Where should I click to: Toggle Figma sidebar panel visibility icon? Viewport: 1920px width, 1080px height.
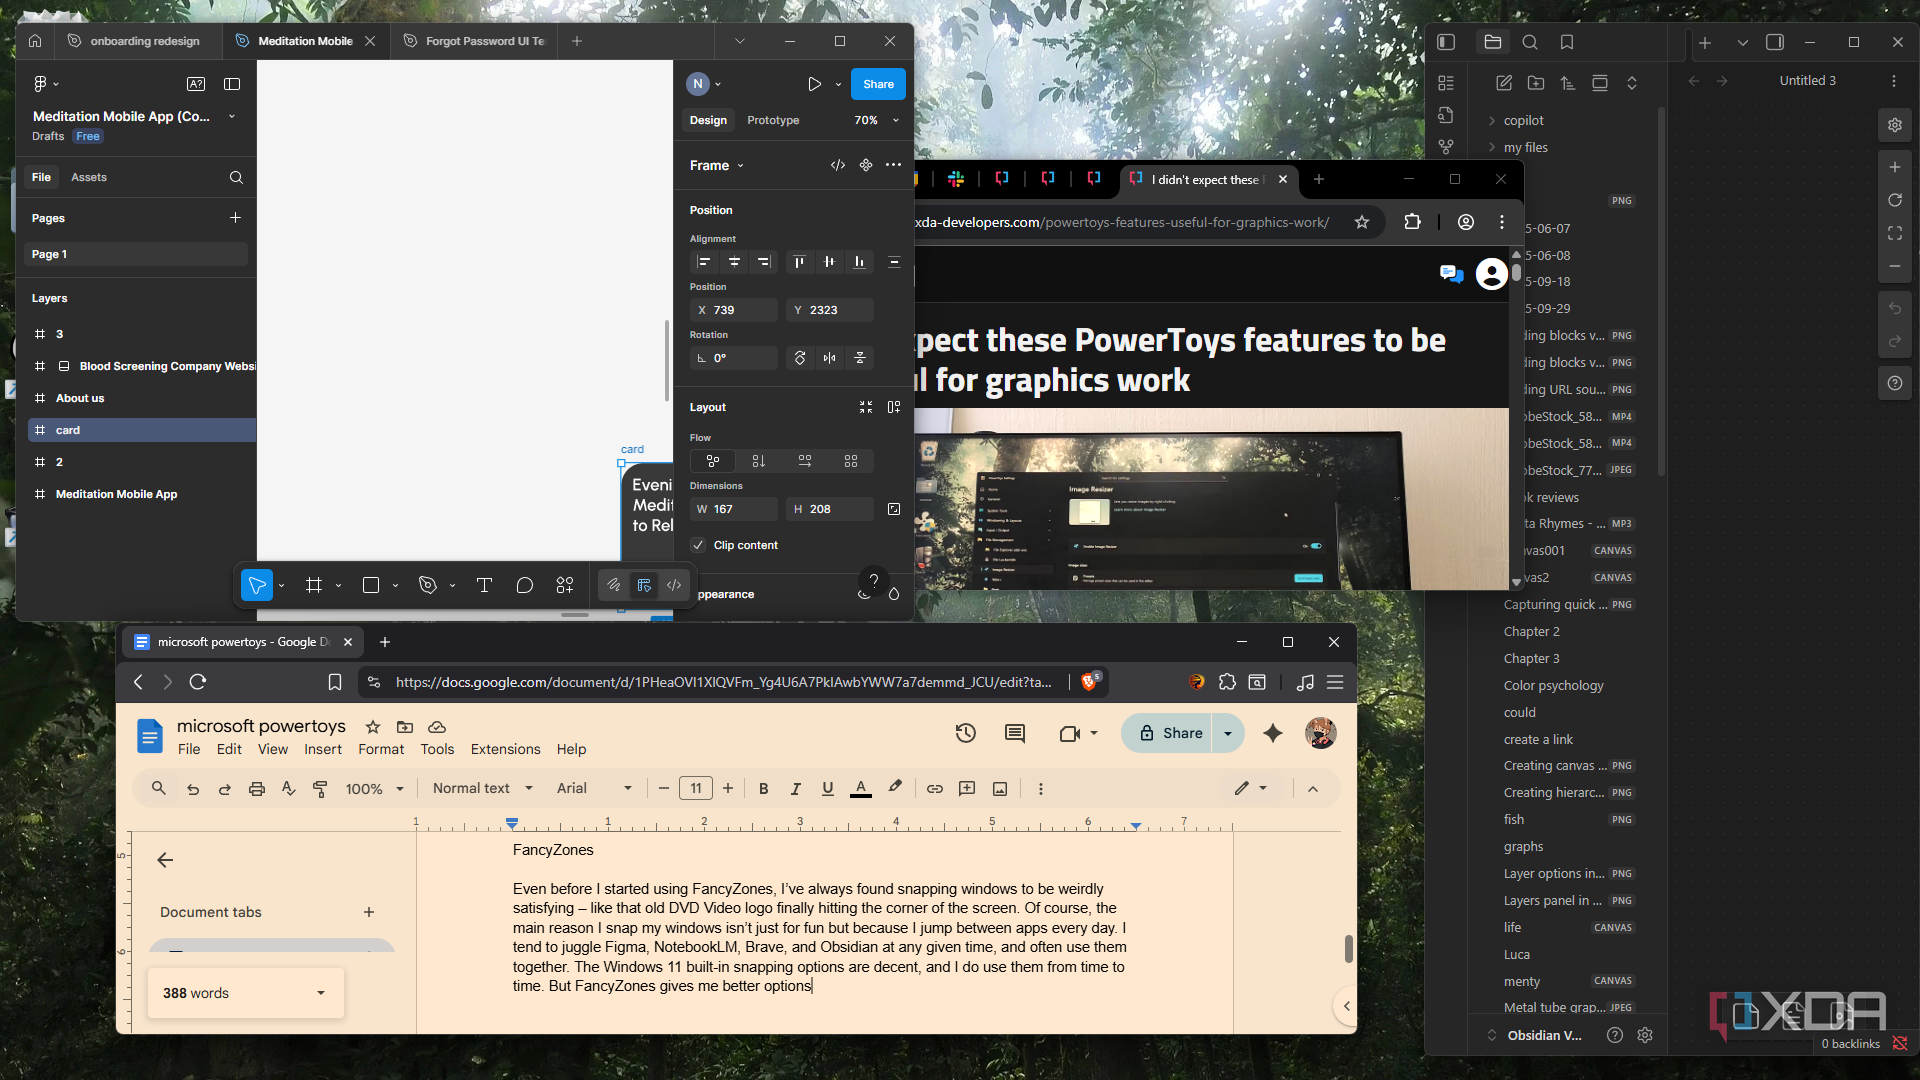(232, 84)
